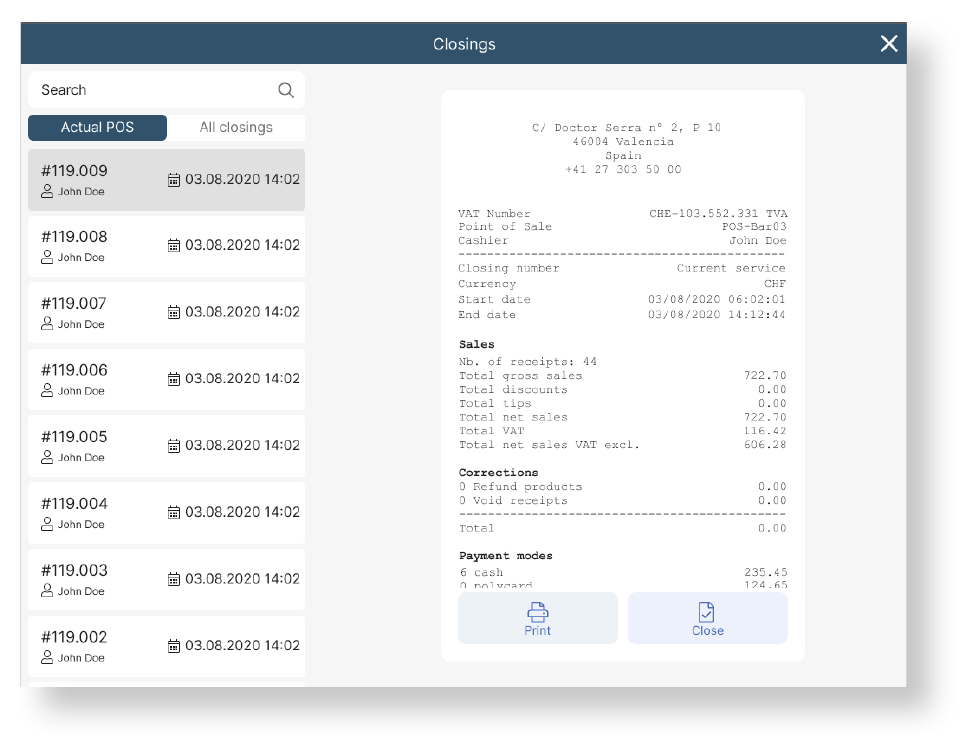
Task: Select closing #119.008
Action: [x=166, y=246]
